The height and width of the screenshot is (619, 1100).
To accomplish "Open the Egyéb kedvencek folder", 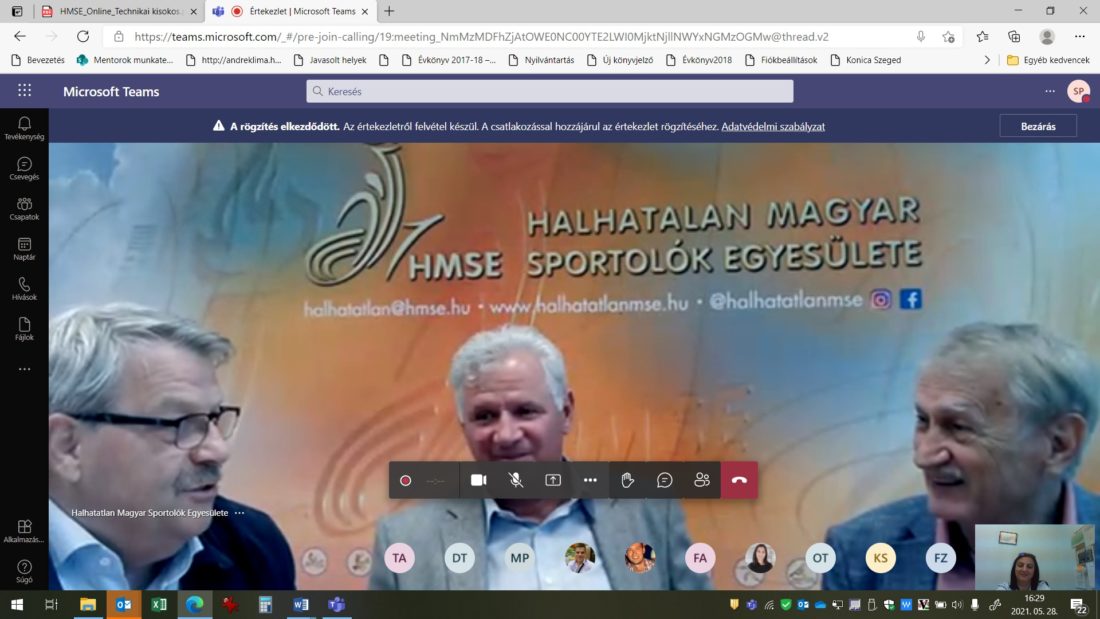I will [x=1048, y=60].
